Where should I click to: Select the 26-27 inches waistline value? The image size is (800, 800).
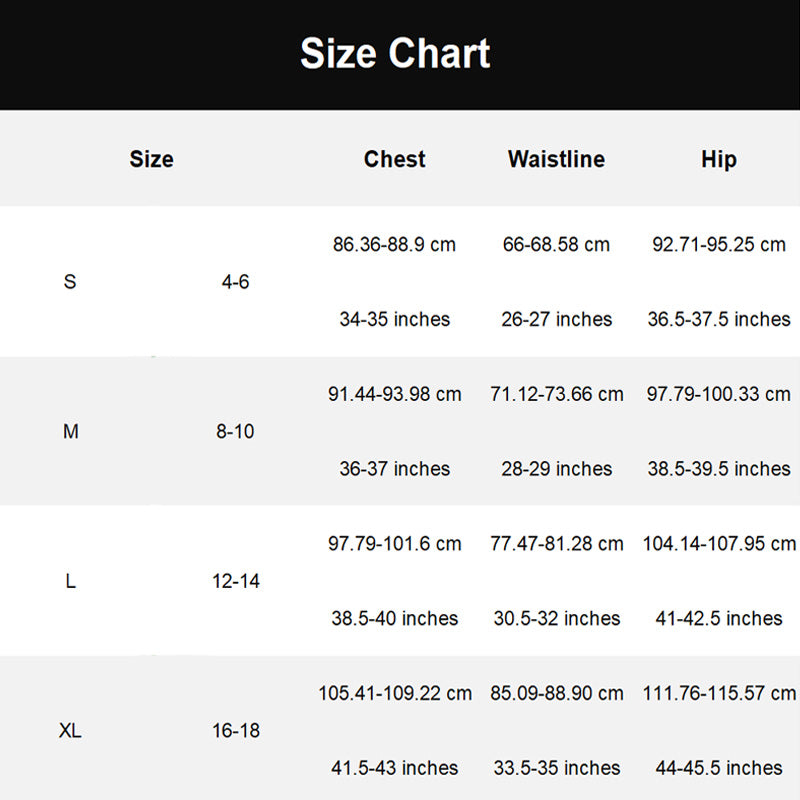[x=556, y=319]
